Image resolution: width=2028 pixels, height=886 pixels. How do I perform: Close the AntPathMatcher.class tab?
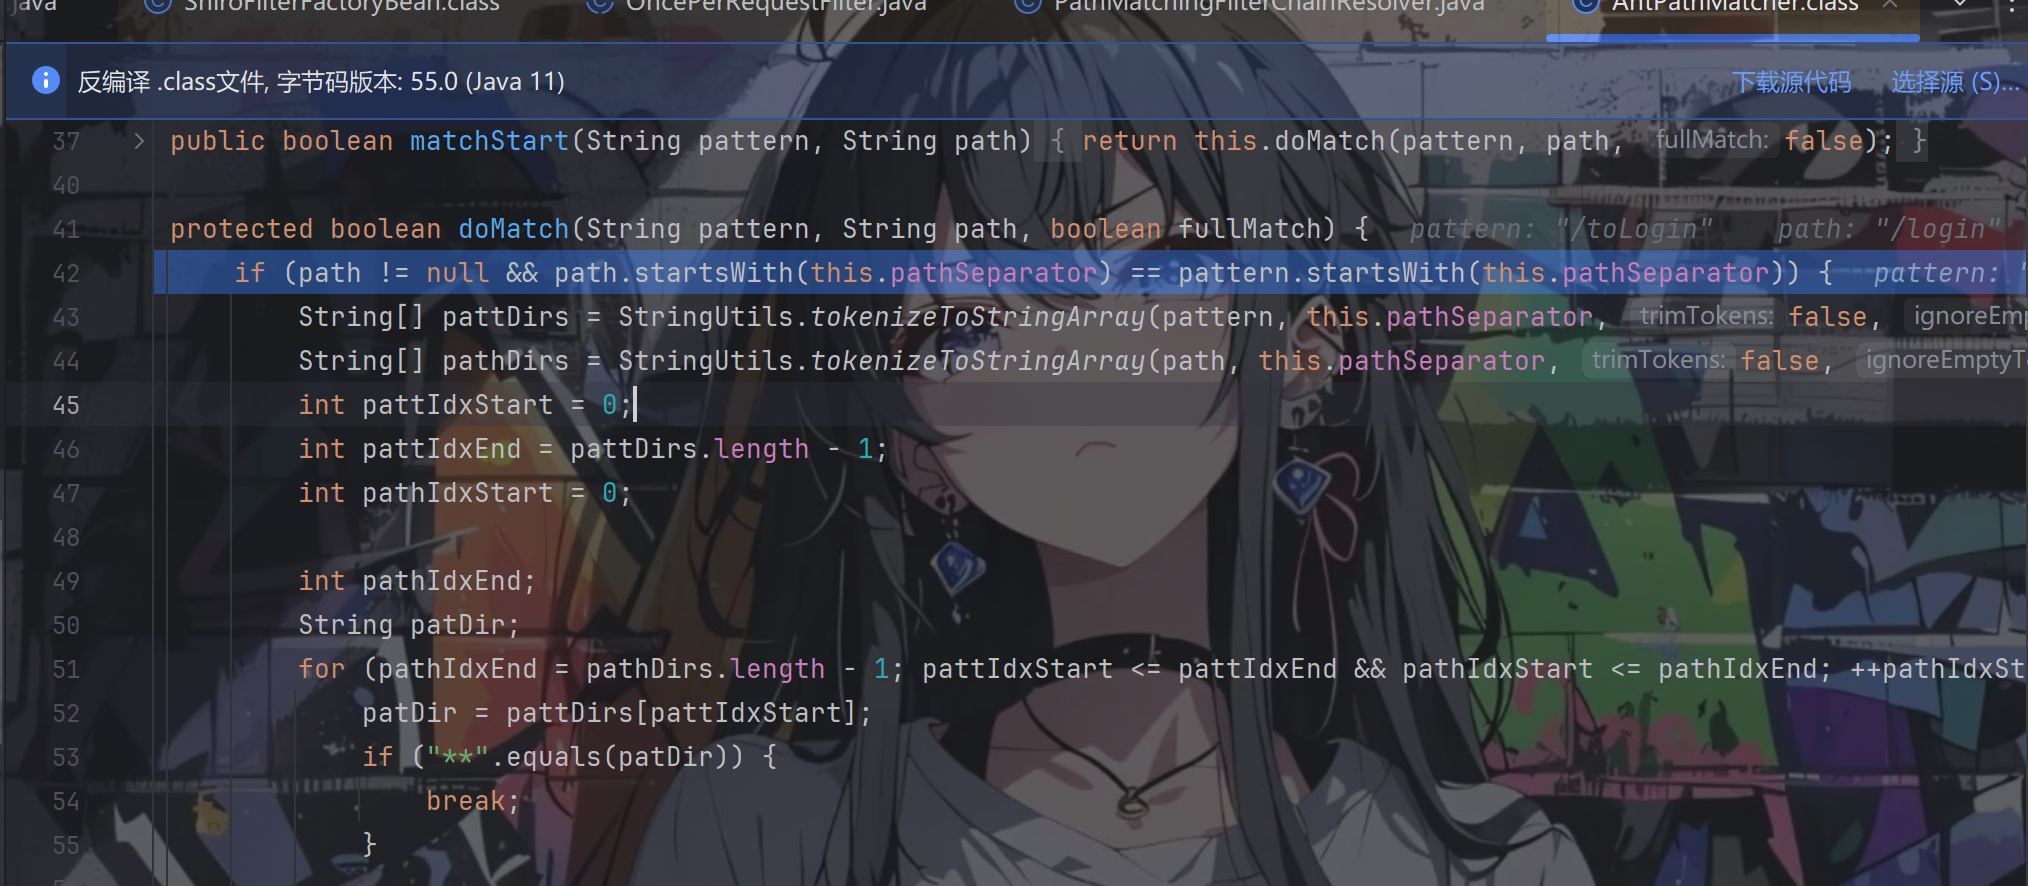pyautogui.click(x=1889, y=5)
